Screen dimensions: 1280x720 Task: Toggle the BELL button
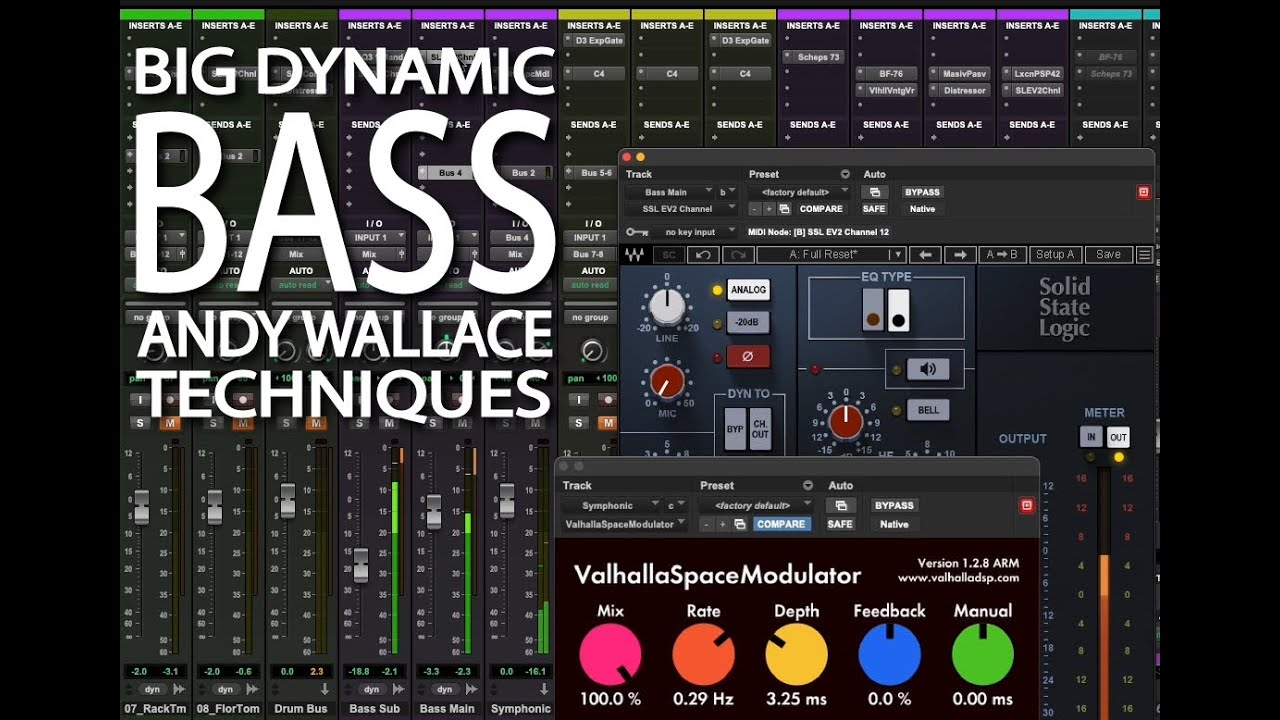click(x=927, y=410)
